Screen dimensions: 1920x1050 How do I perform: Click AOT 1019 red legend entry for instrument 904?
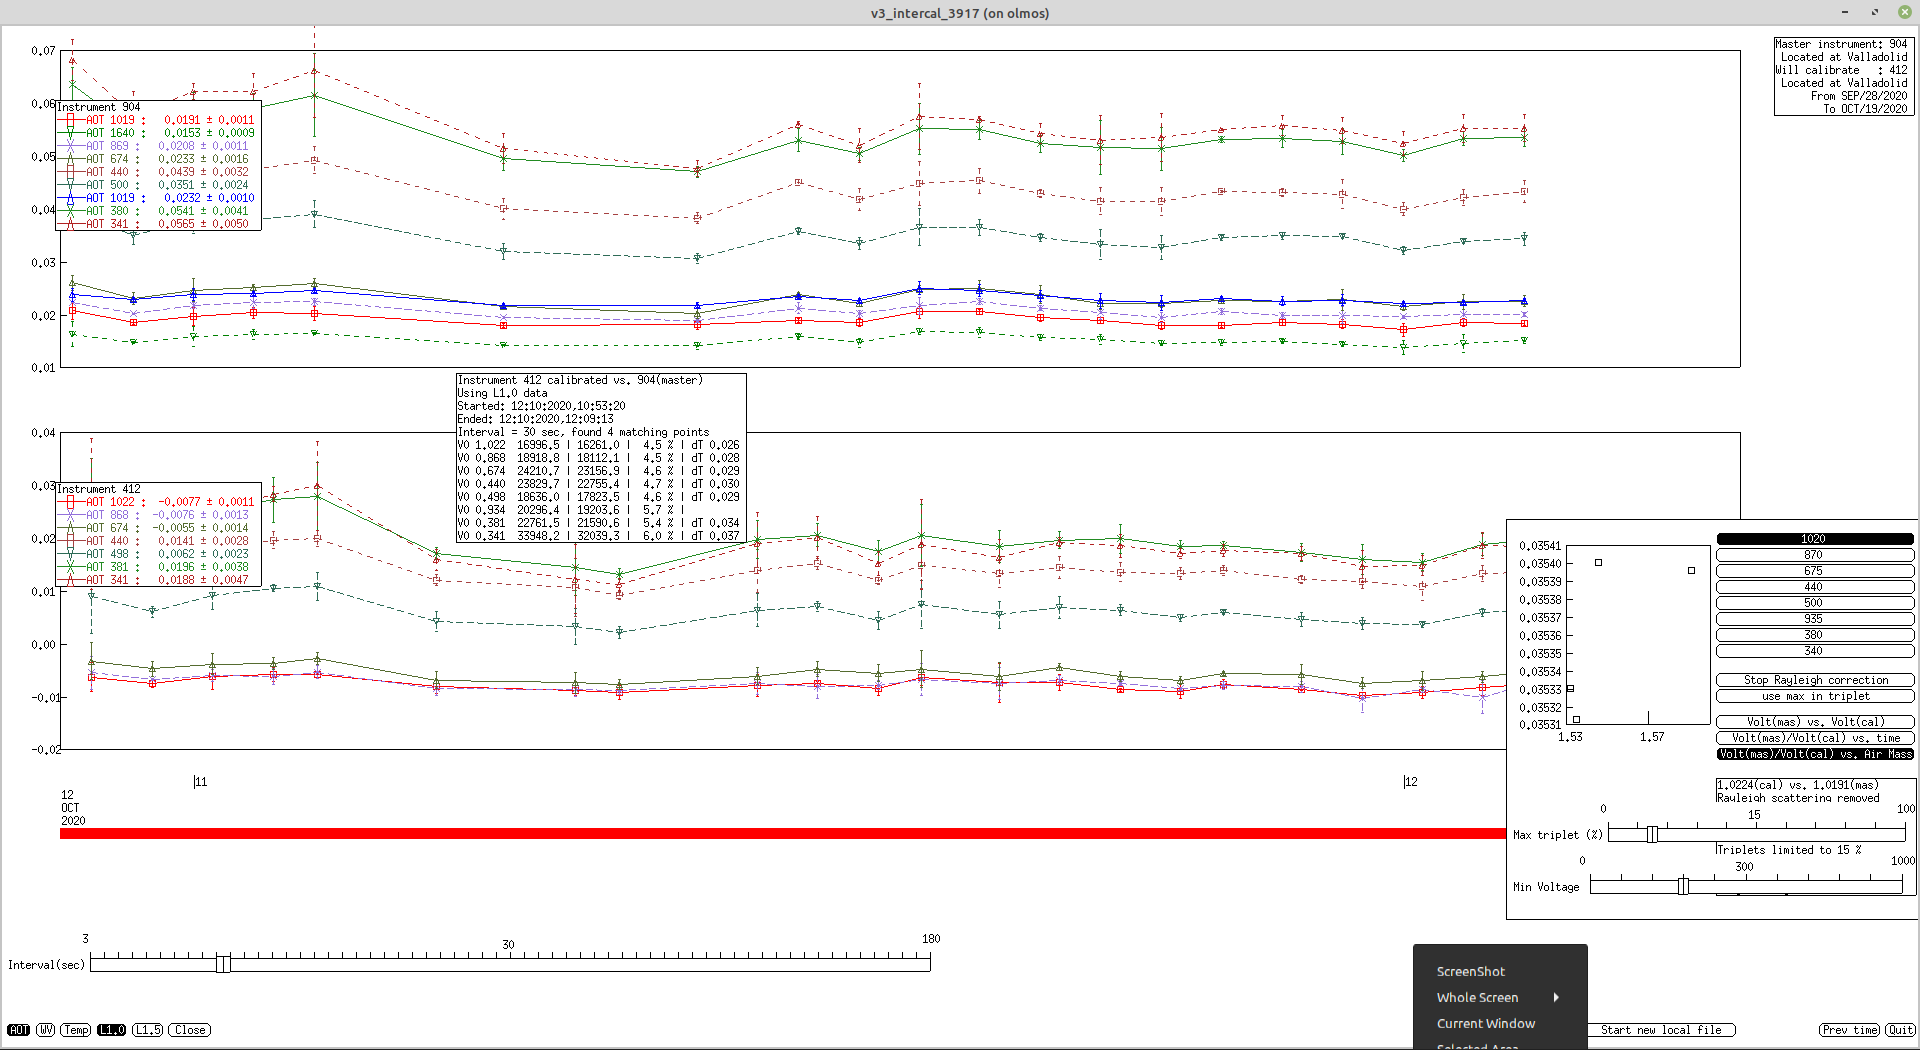pyautogui.click(x=158, y=120)
